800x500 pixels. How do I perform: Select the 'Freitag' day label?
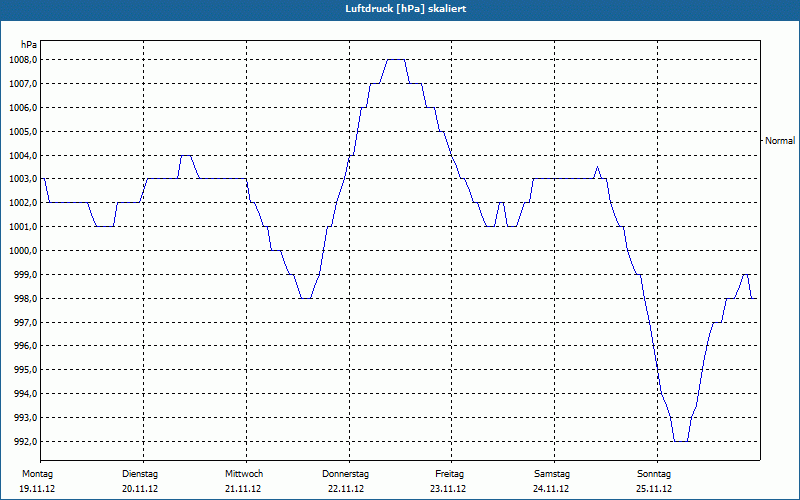[x=449, y=474]
